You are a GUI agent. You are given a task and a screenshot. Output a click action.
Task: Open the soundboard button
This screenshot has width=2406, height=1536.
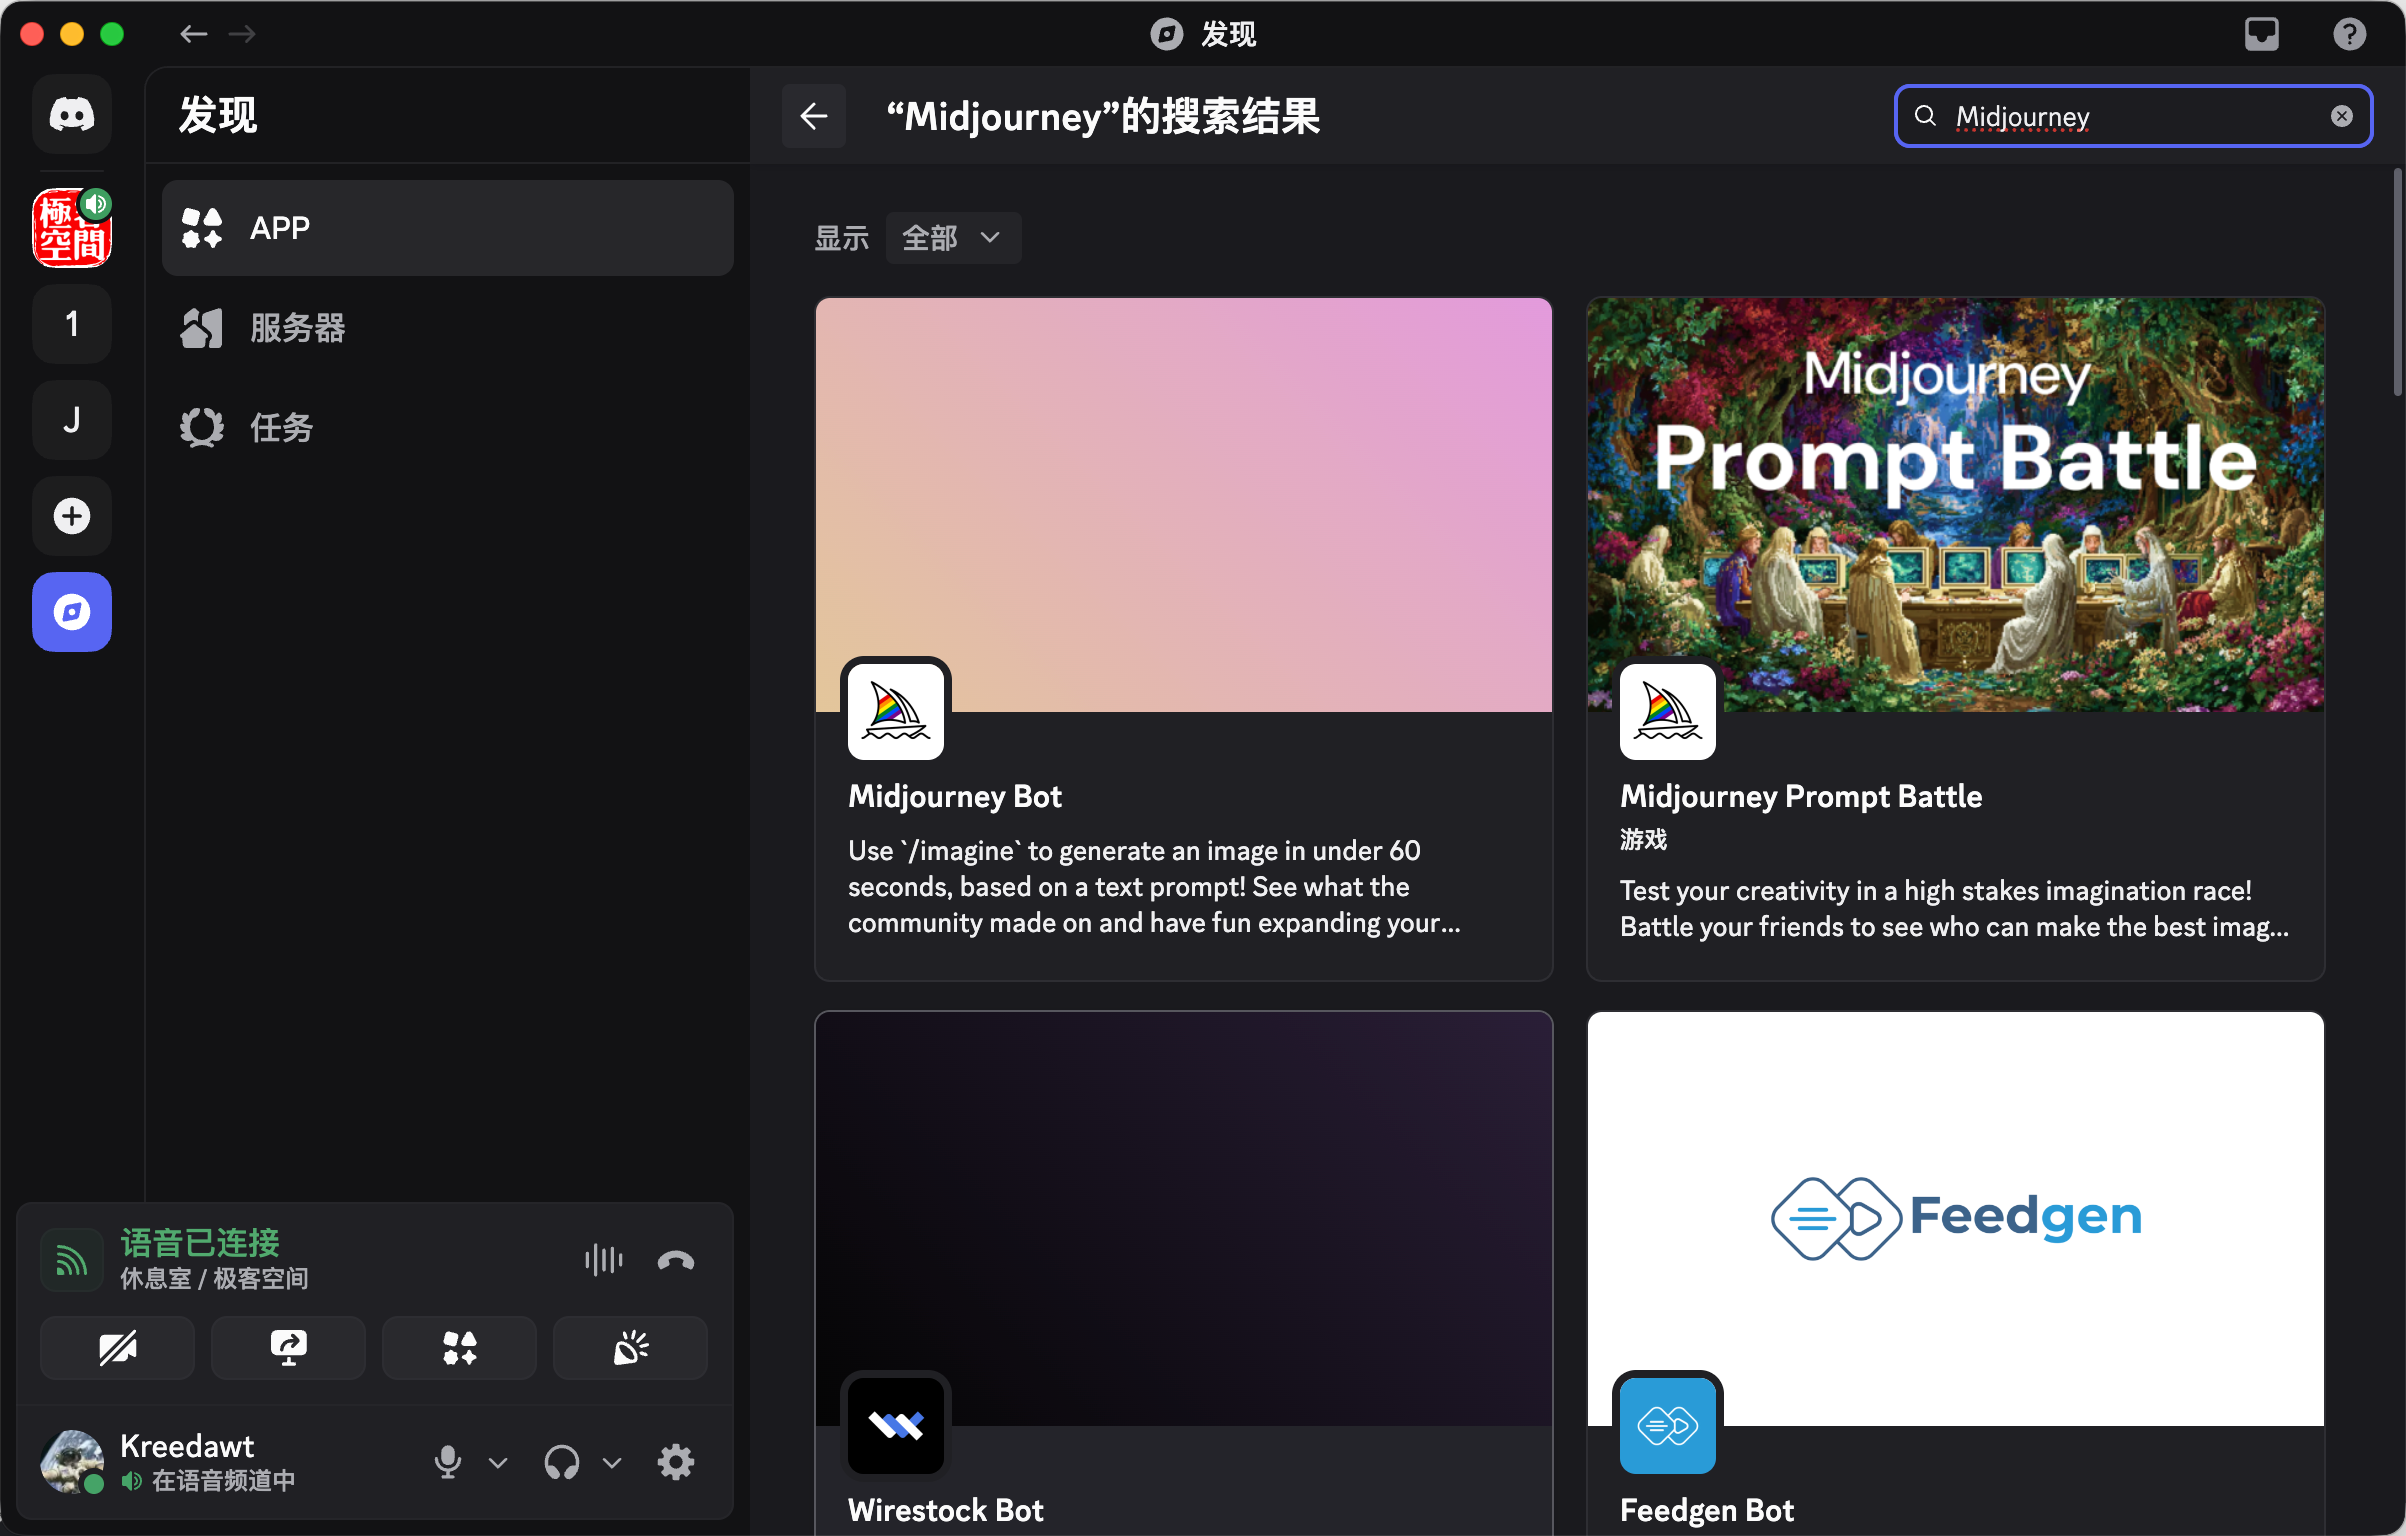[630, 1348]
